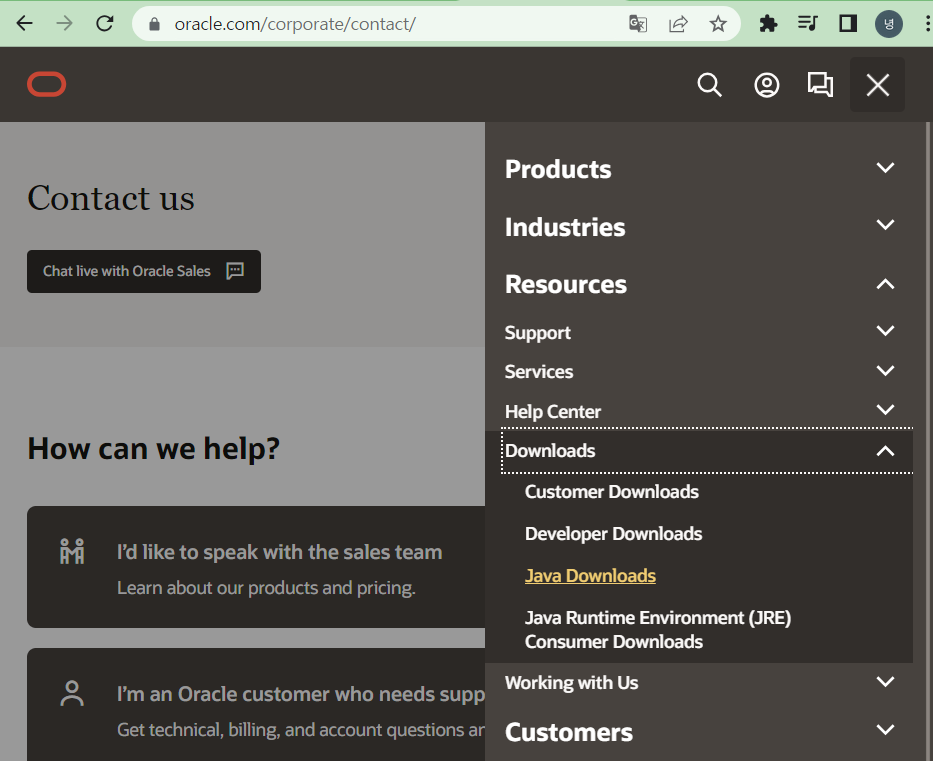Open the Services submenu item
This screenshot has height=761, width=933.
[x=538, y=372]
